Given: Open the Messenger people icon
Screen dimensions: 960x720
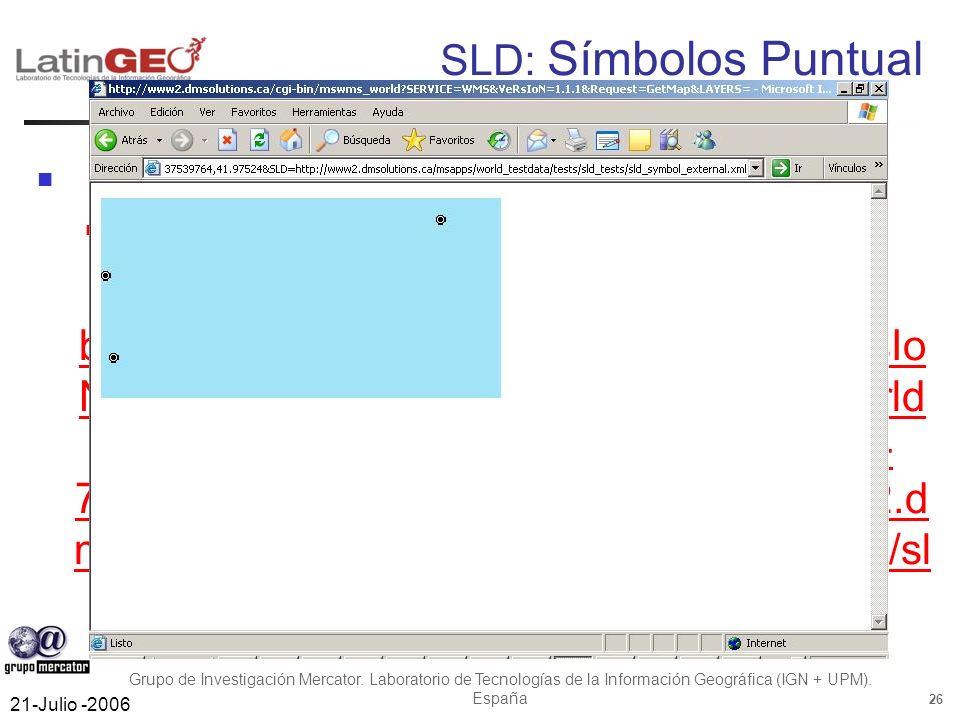Looking at the screenshot, I should click(704, 140).
